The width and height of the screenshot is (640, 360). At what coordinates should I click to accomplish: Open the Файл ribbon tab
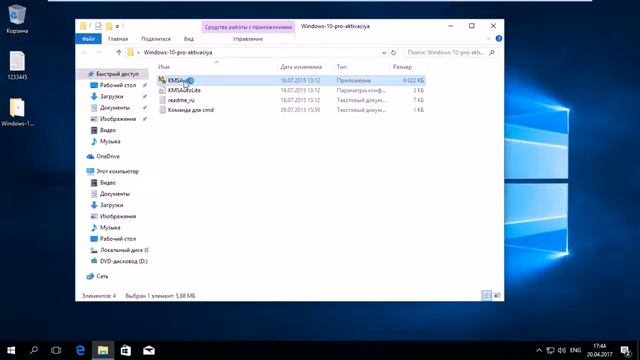88,39
